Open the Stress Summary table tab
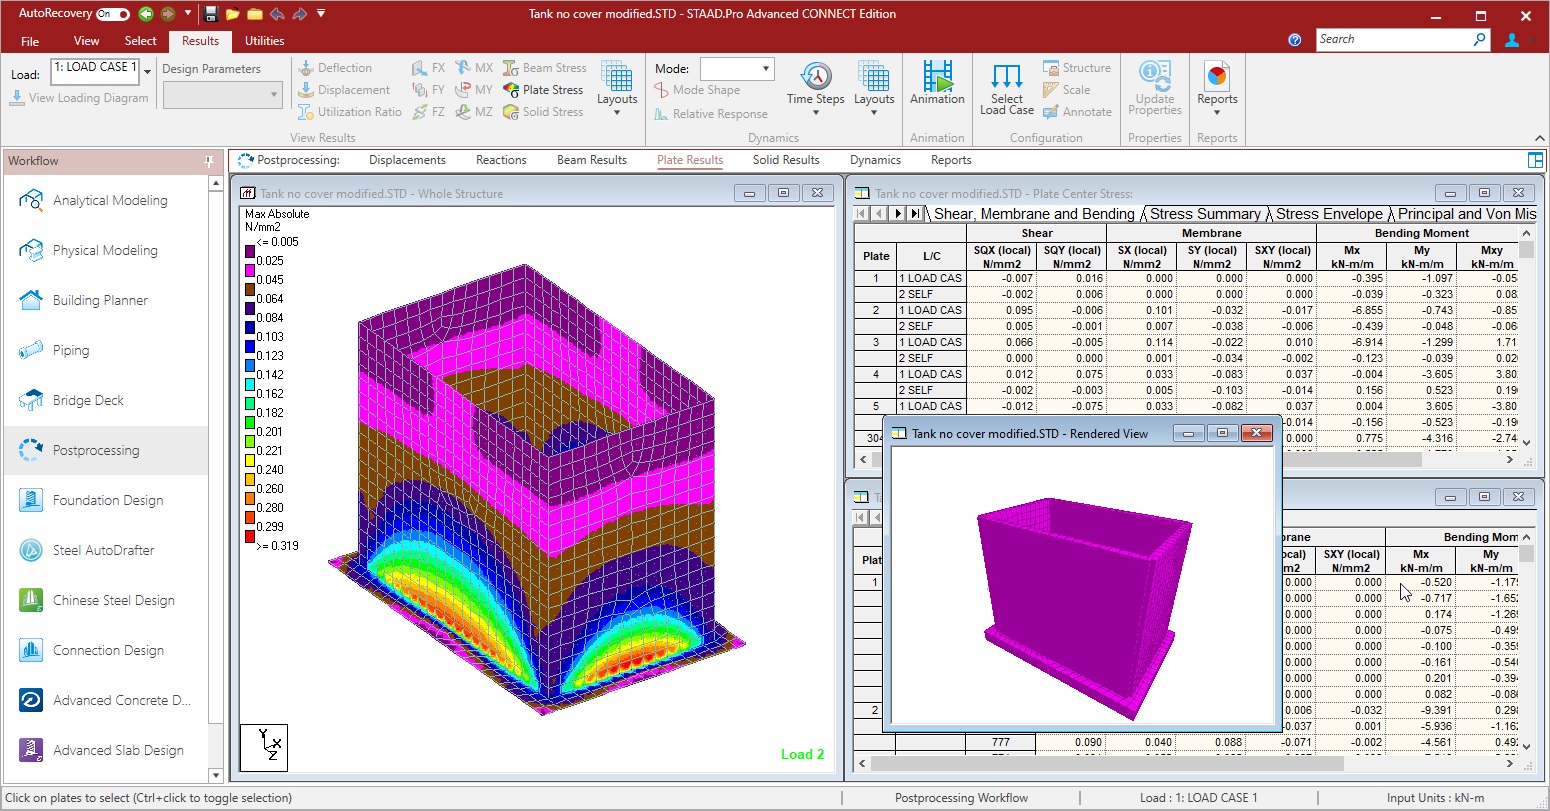Screen dimensions: 1550x811 click(x=1204, y=214)
